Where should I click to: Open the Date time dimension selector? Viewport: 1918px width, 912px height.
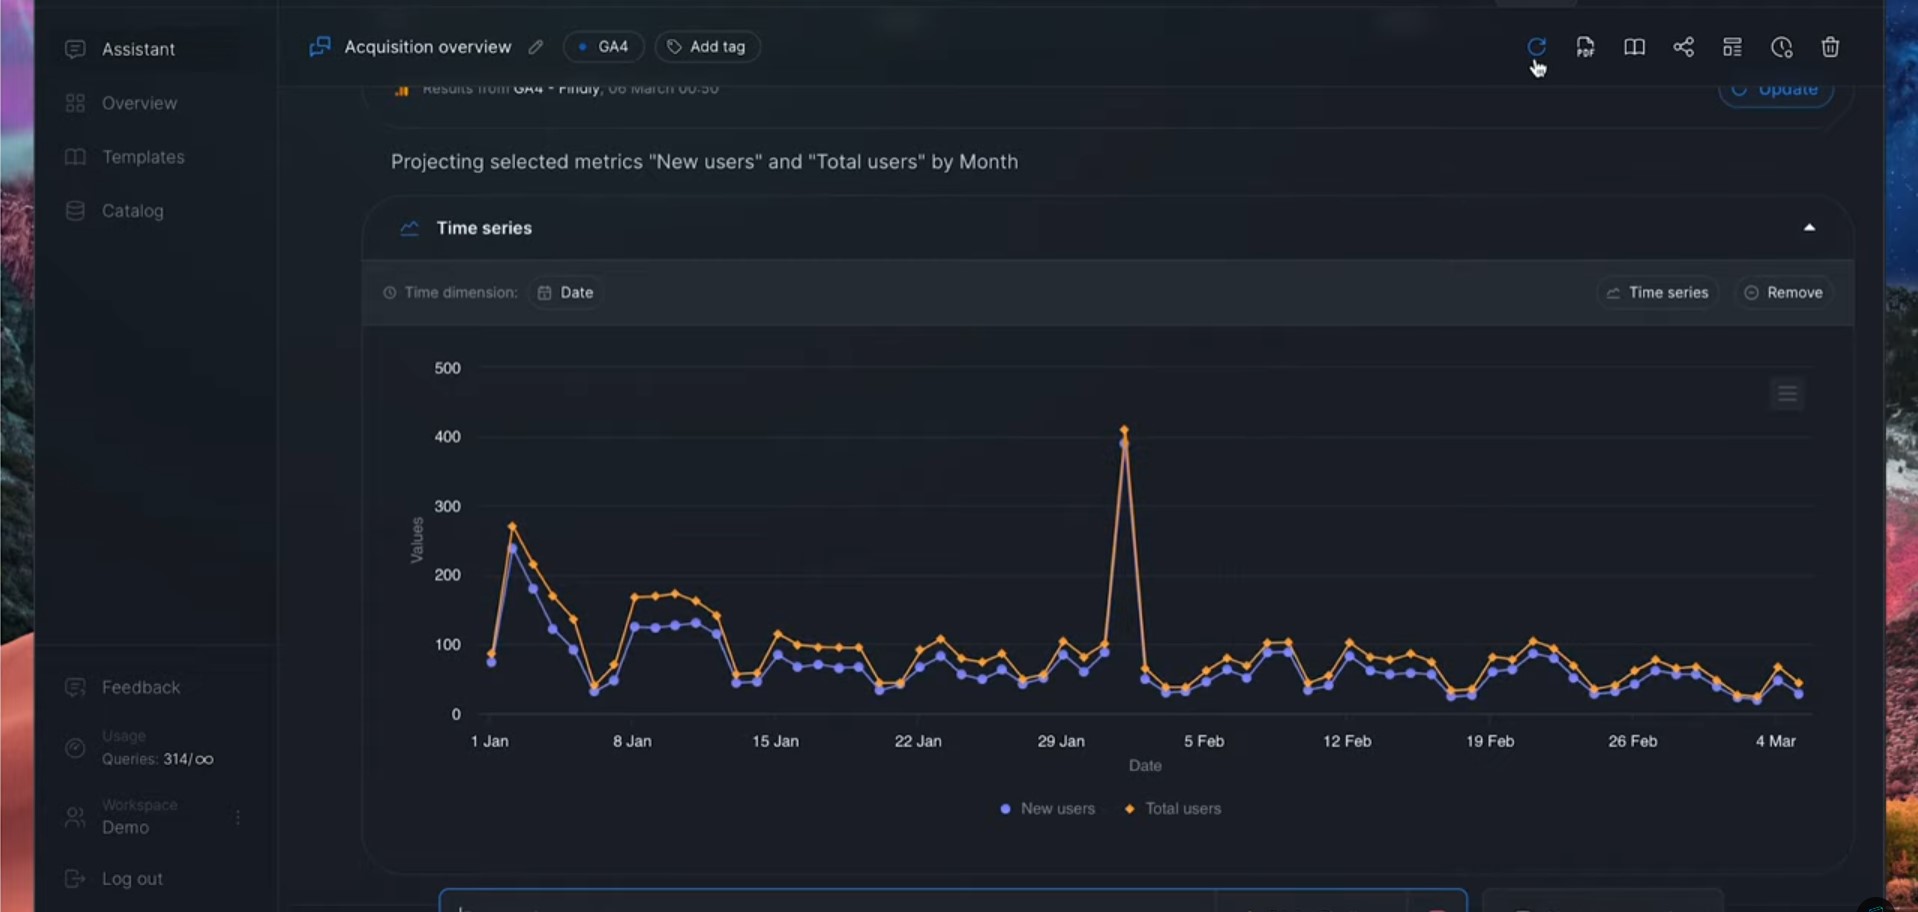tap(566, 292)
